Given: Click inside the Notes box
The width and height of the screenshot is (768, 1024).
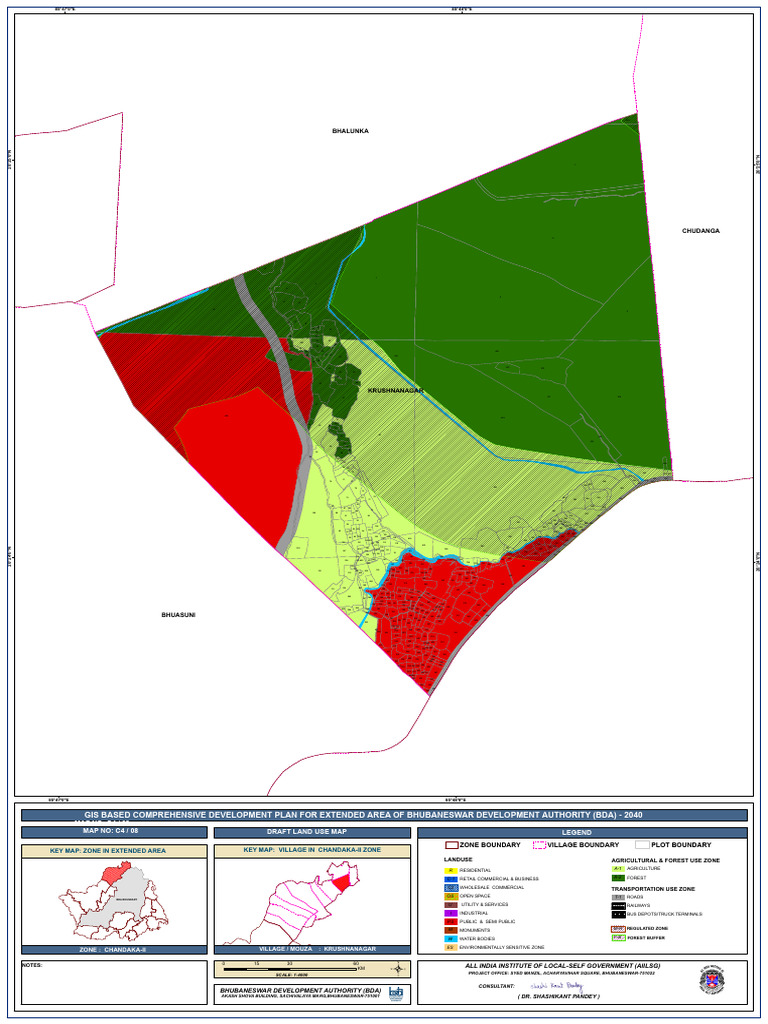Looking at the screenshot, I should pyautogui.click(x=113, y=985).
